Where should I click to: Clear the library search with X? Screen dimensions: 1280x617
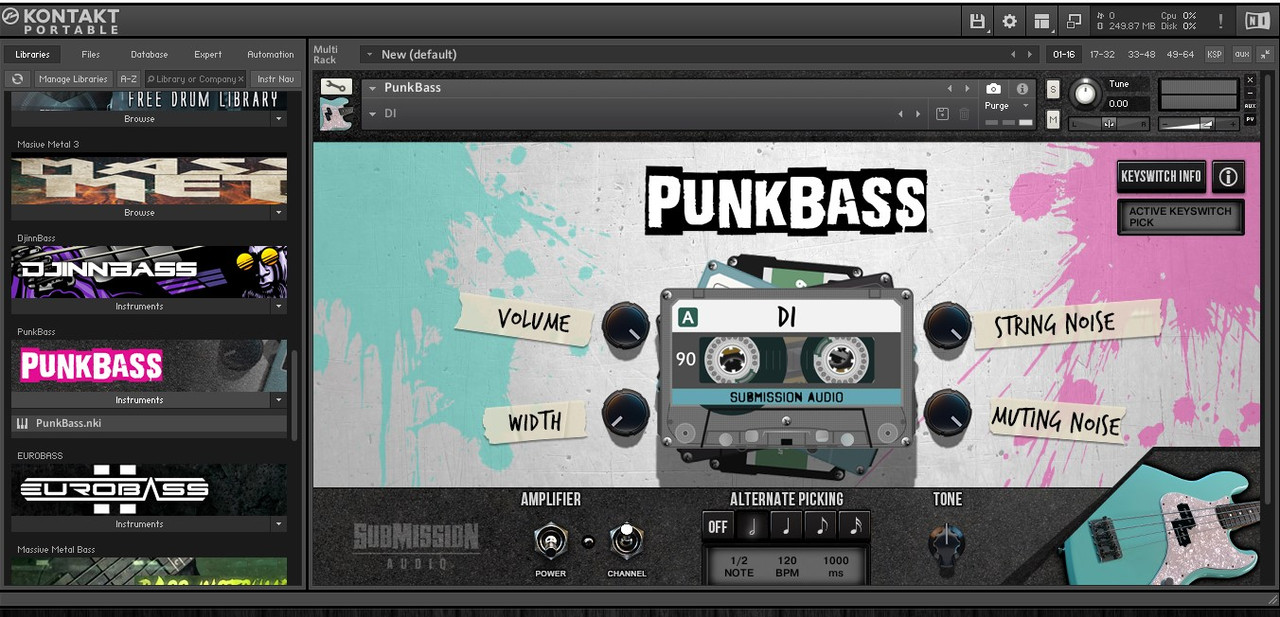pyautogui.click(x=240, y=79)
